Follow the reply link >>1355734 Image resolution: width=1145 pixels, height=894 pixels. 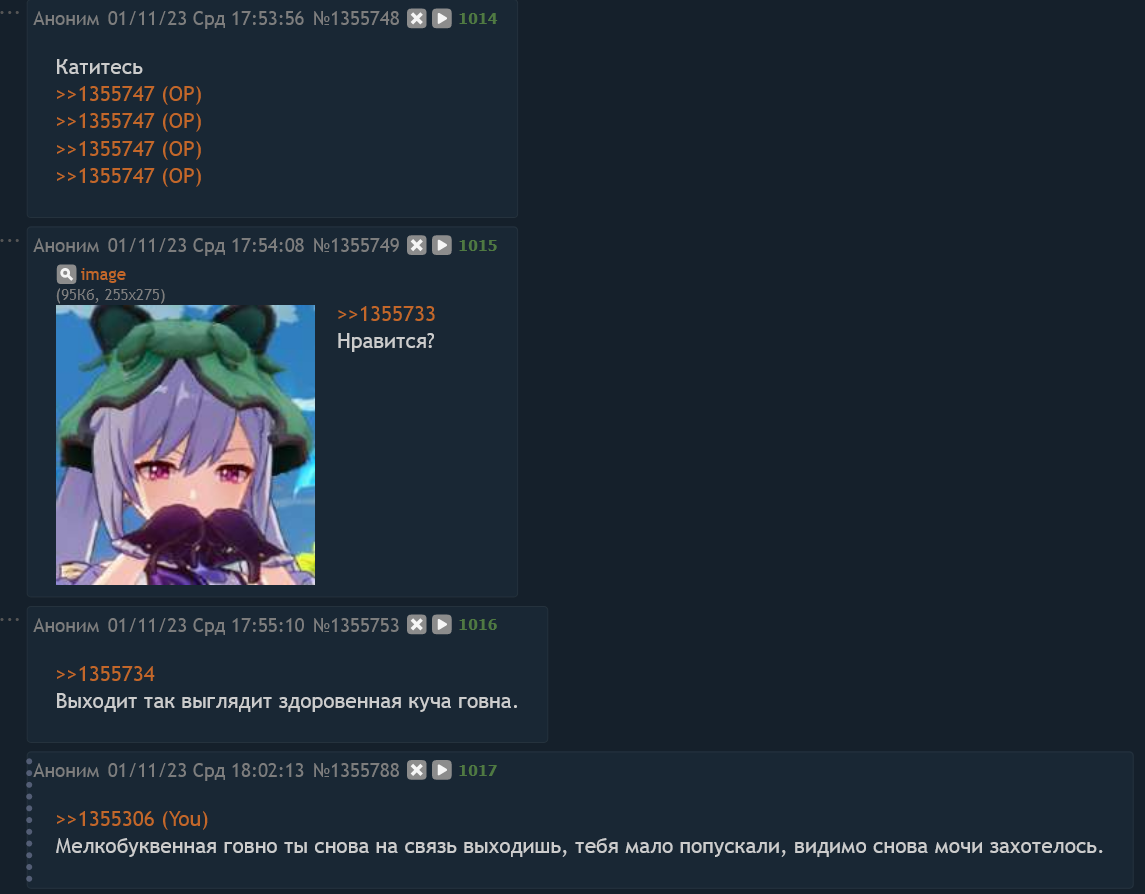click(105, 674)
